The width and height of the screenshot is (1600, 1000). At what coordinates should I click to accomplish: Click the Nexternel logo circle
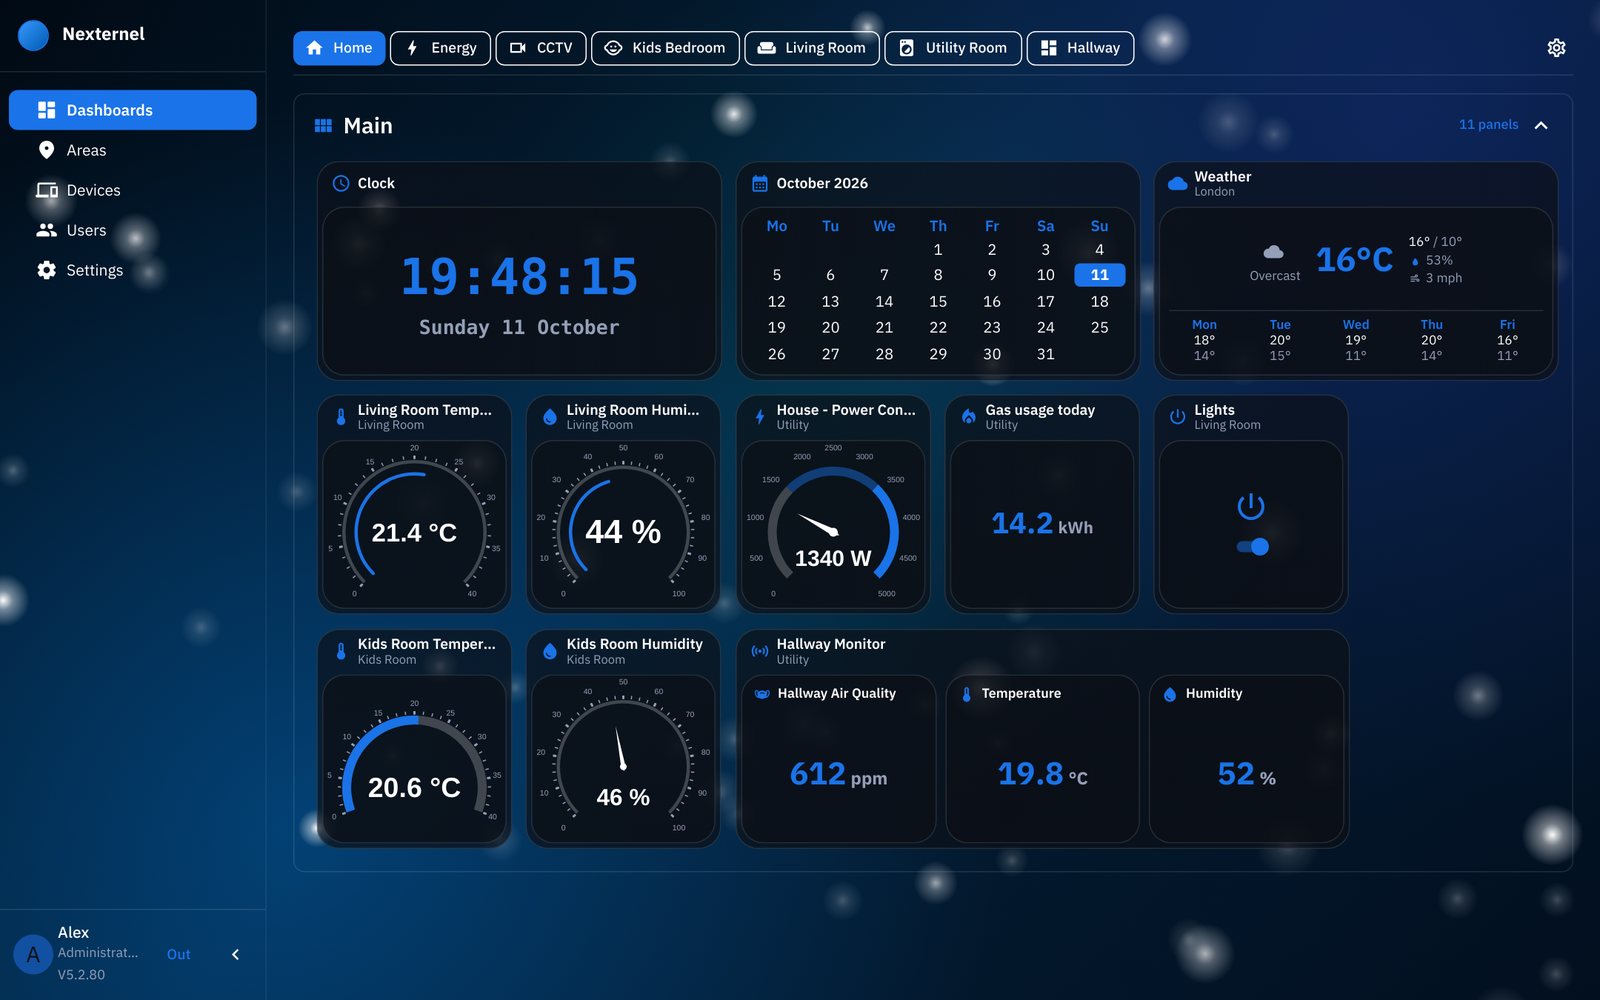pyautogui.click(x=33, y=35)
